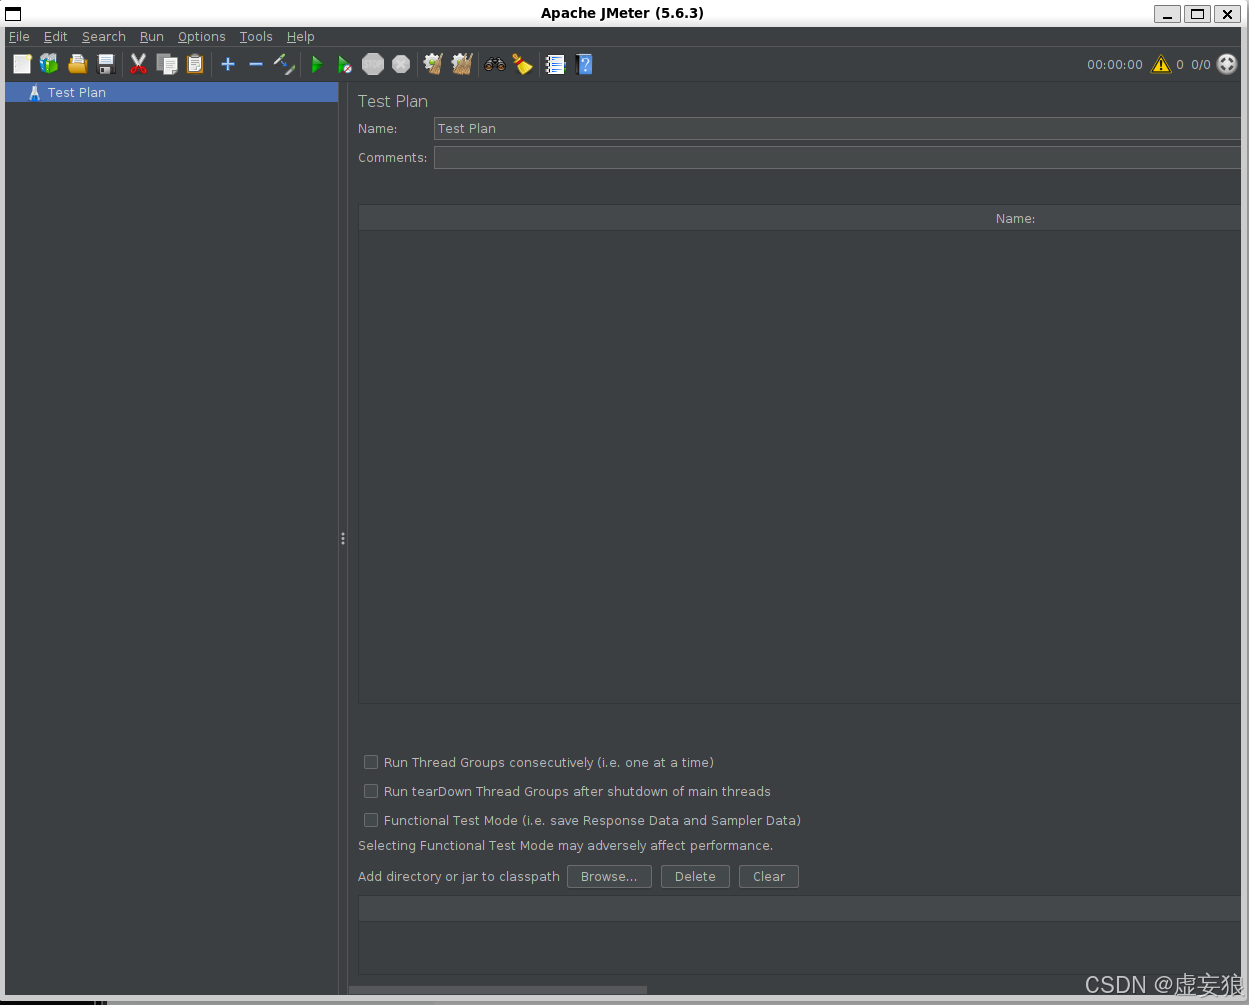The width and height of the screenshot is (1249, 1005).
Task: Click Start no pauses icon
Action: click(344, 64)
